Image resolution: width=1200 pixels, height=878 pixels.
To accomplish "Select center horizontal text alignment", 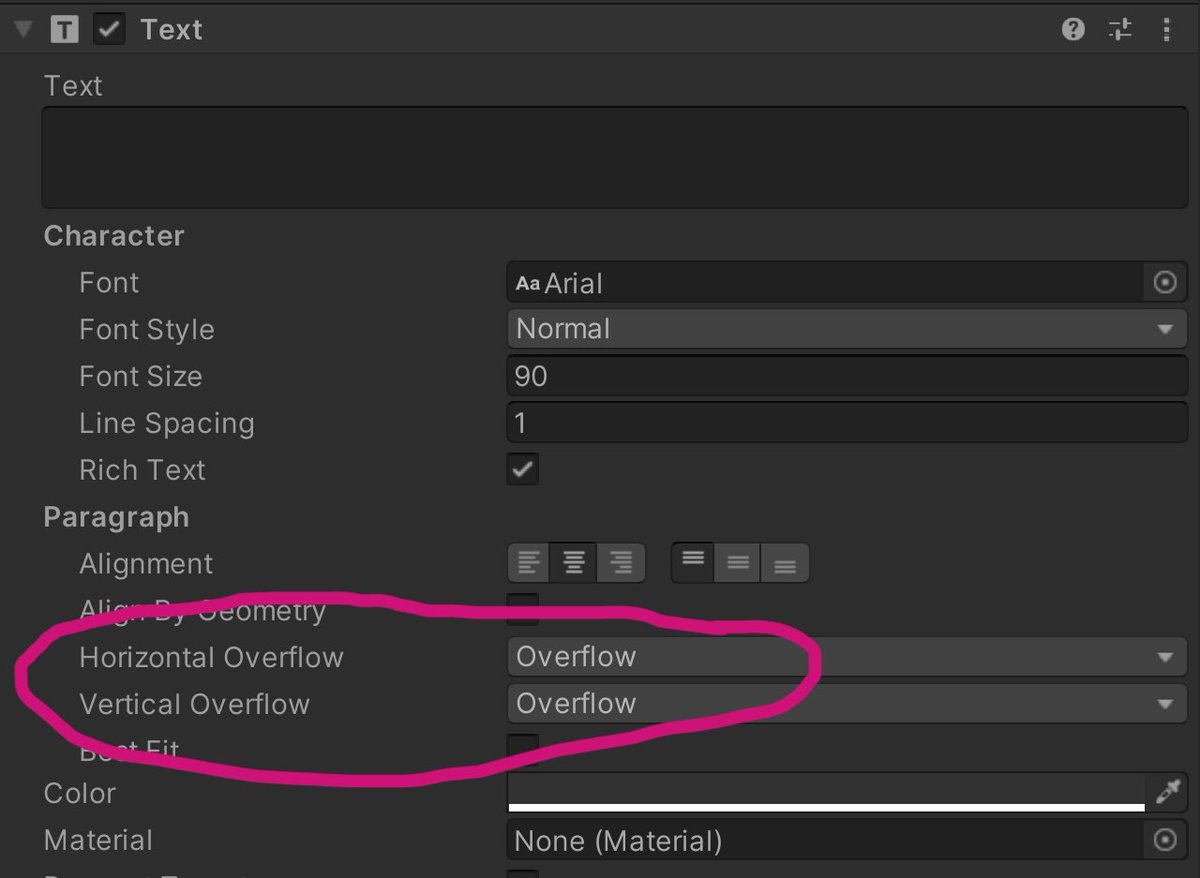I will coord(574,562).
